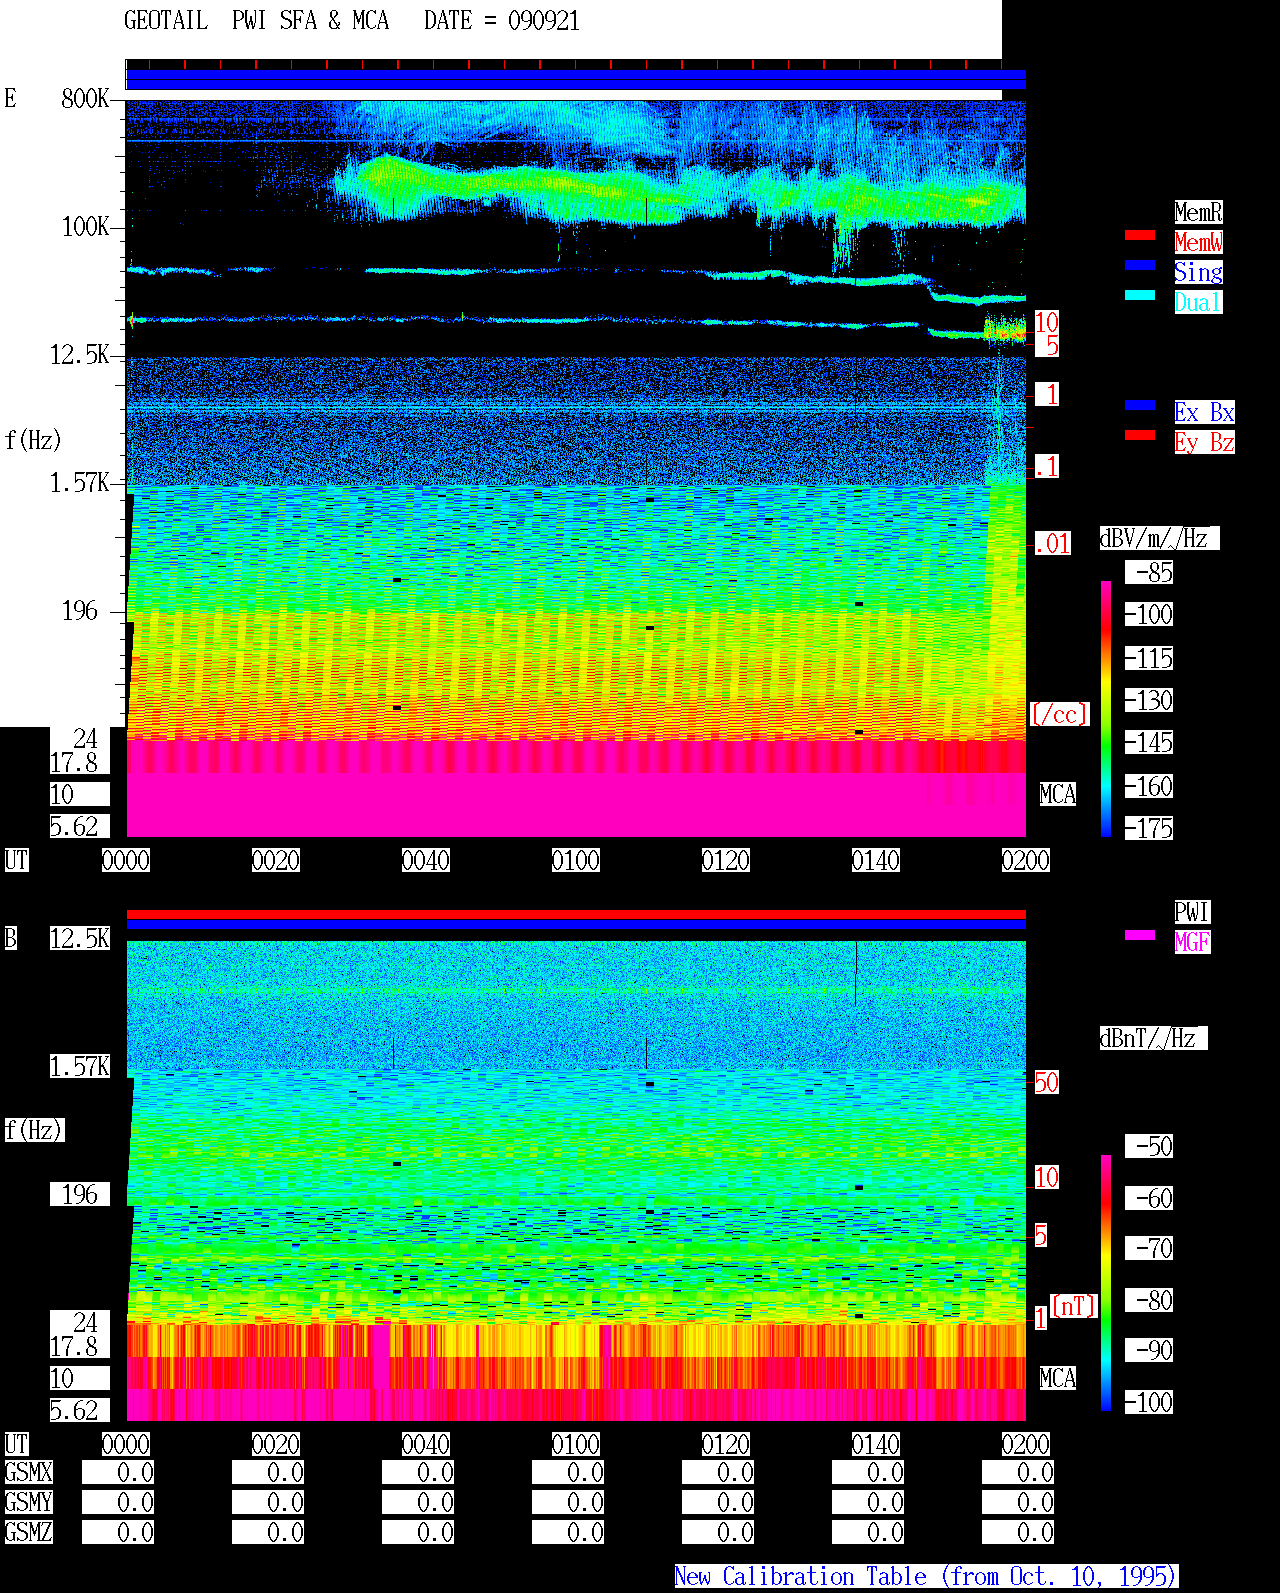The height and width of the screenshot is (1593, 1280).
Task: Click the blue Ex Bx legend swatch
Action: pyautogui.click(x=1140, y=405)
